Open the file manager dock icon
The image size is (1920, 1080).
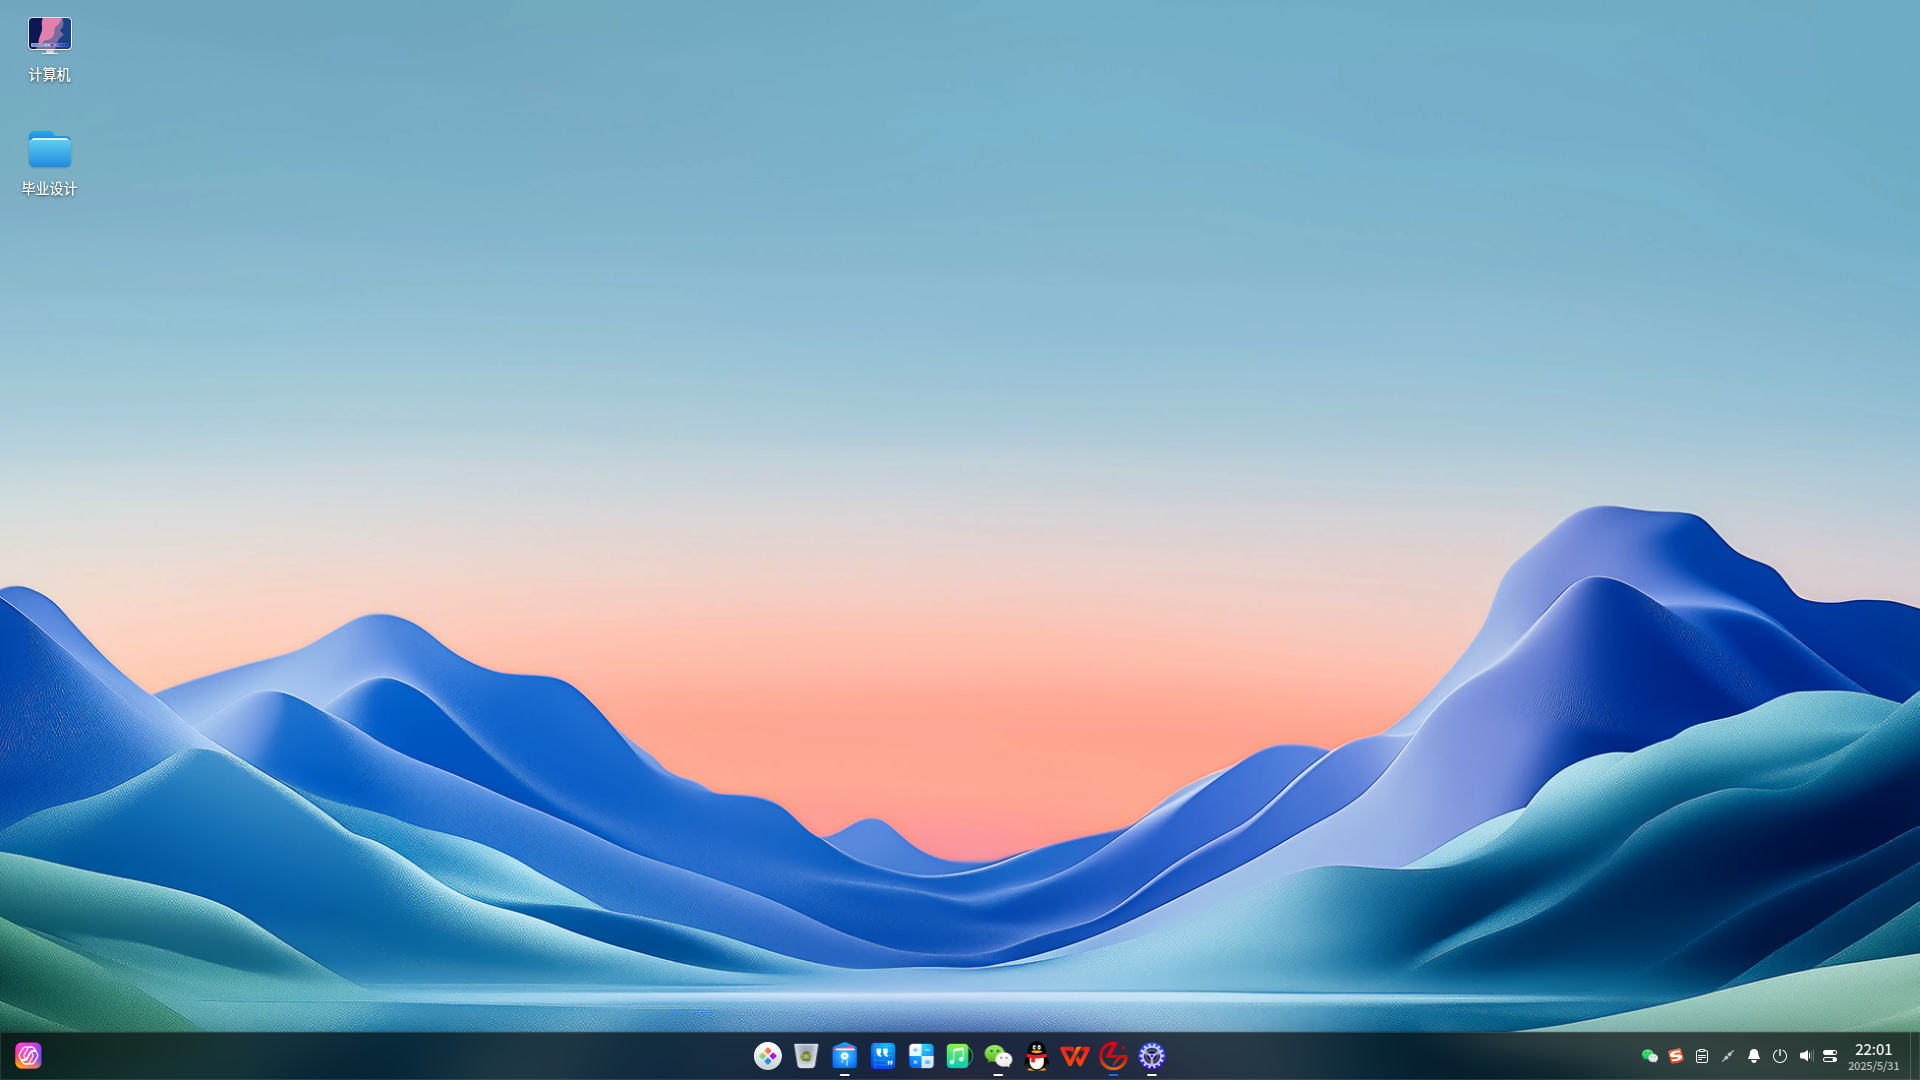click(x=845, y=1056)
